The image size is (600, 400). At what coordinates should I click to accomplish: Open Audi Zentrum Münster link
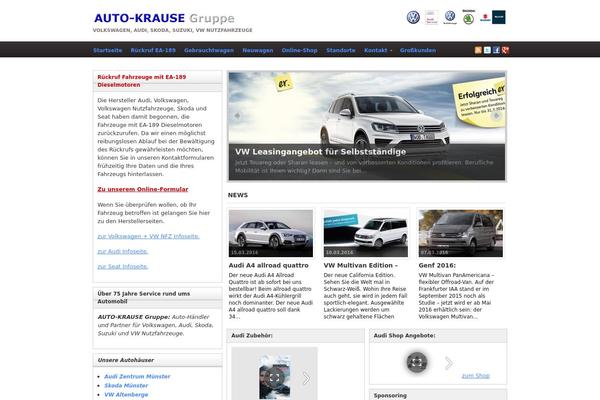[137, 376]
